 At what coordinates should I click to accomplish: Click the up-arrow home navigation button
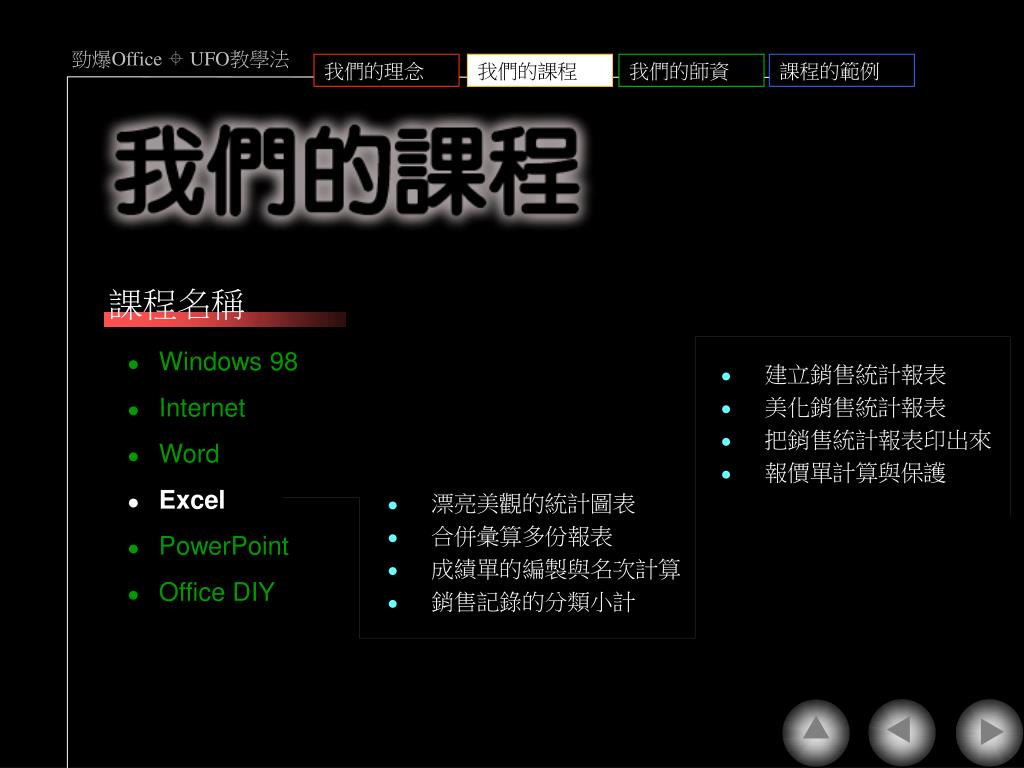816,731
